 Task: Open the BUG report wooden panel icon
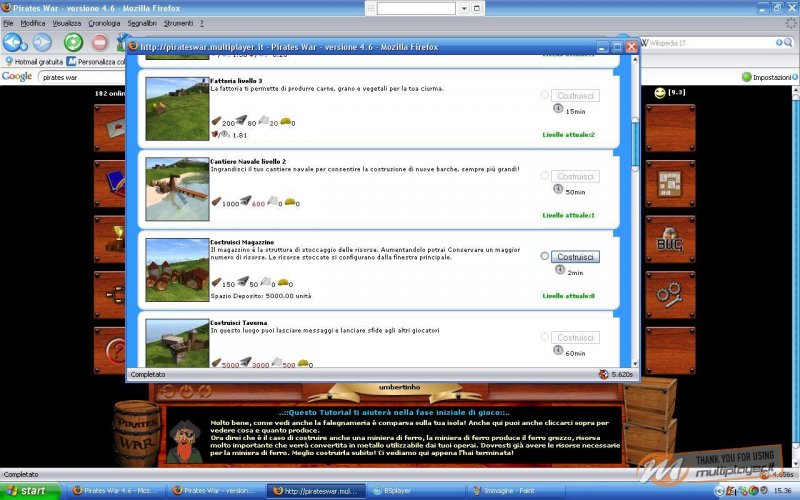click(x=670, y=239)
